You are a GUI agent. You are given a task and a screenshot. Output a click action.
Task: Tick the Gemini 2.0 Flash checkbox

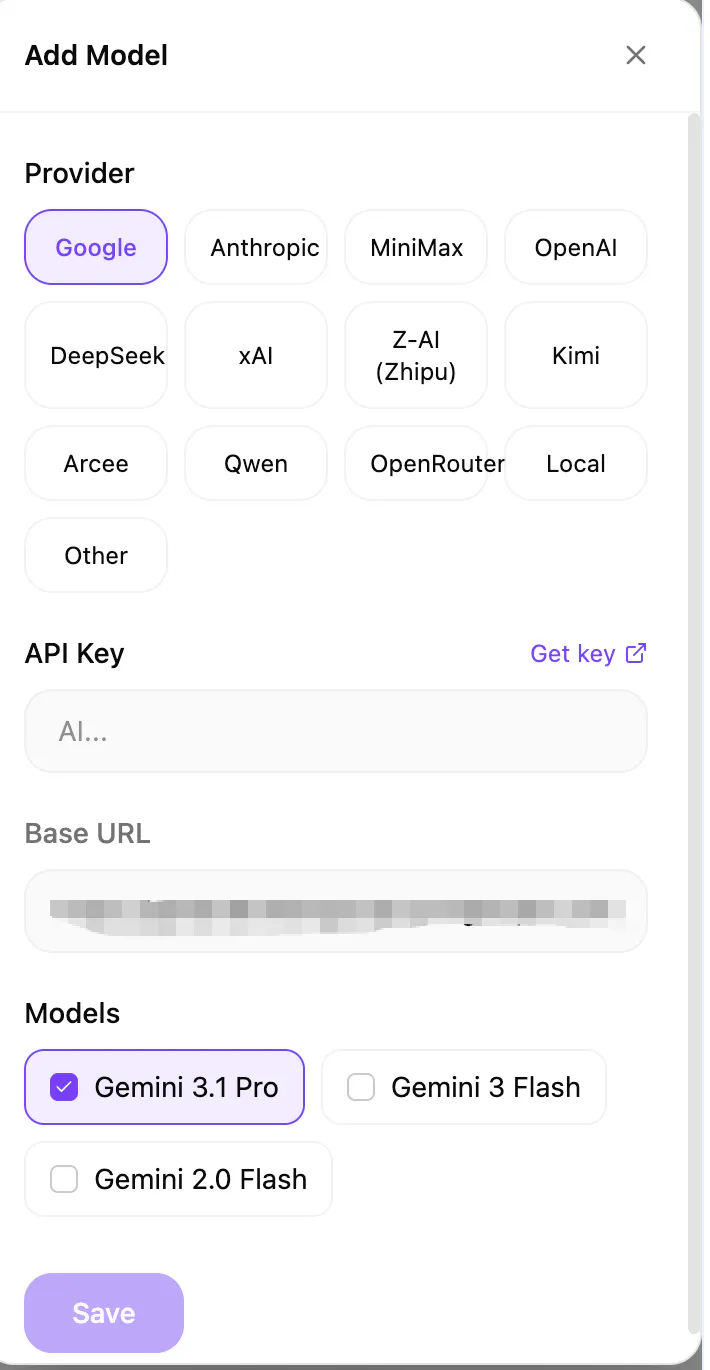64,1179
